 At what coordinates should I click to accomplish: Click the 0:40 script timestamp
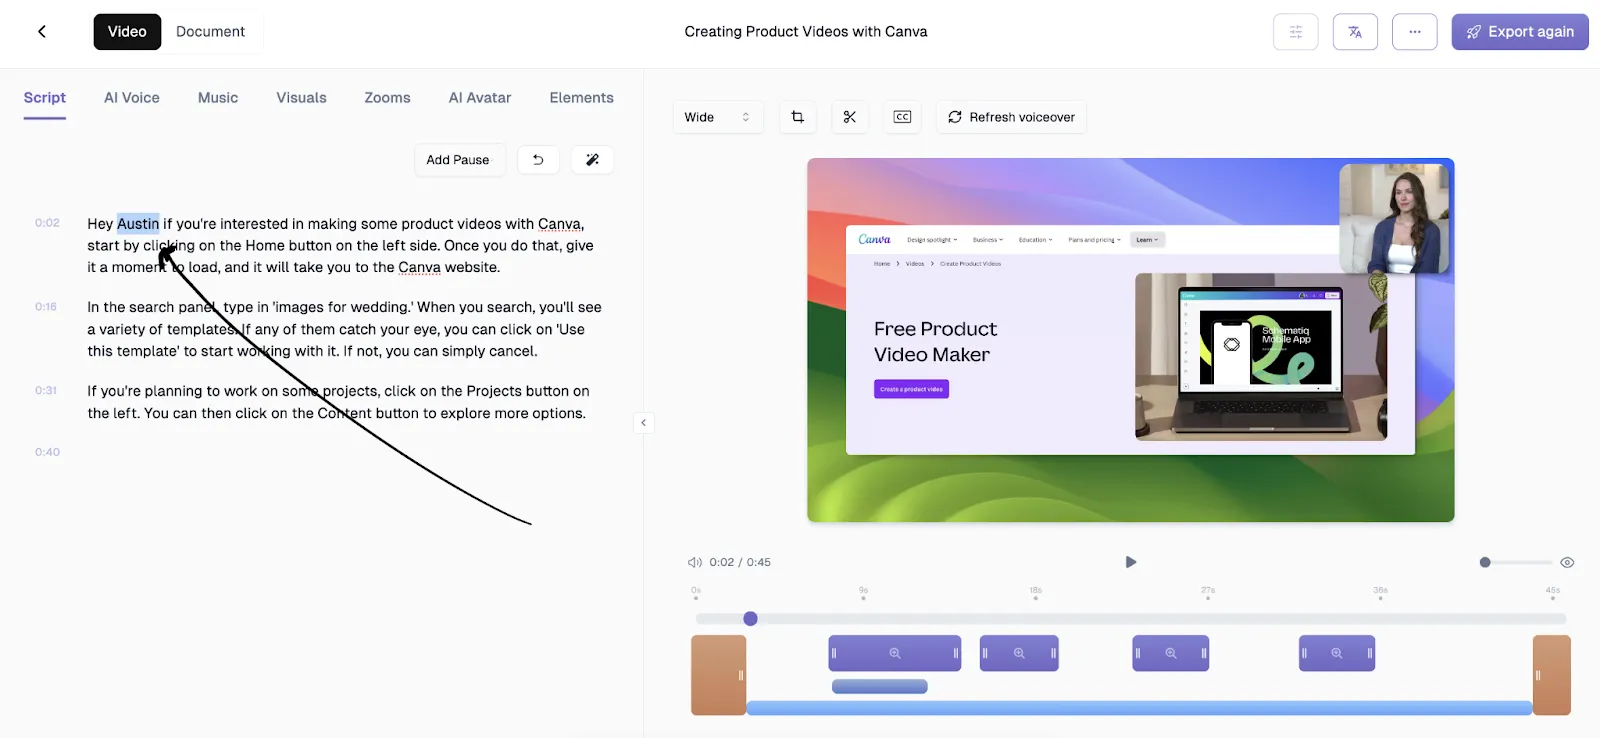point(47,452)
